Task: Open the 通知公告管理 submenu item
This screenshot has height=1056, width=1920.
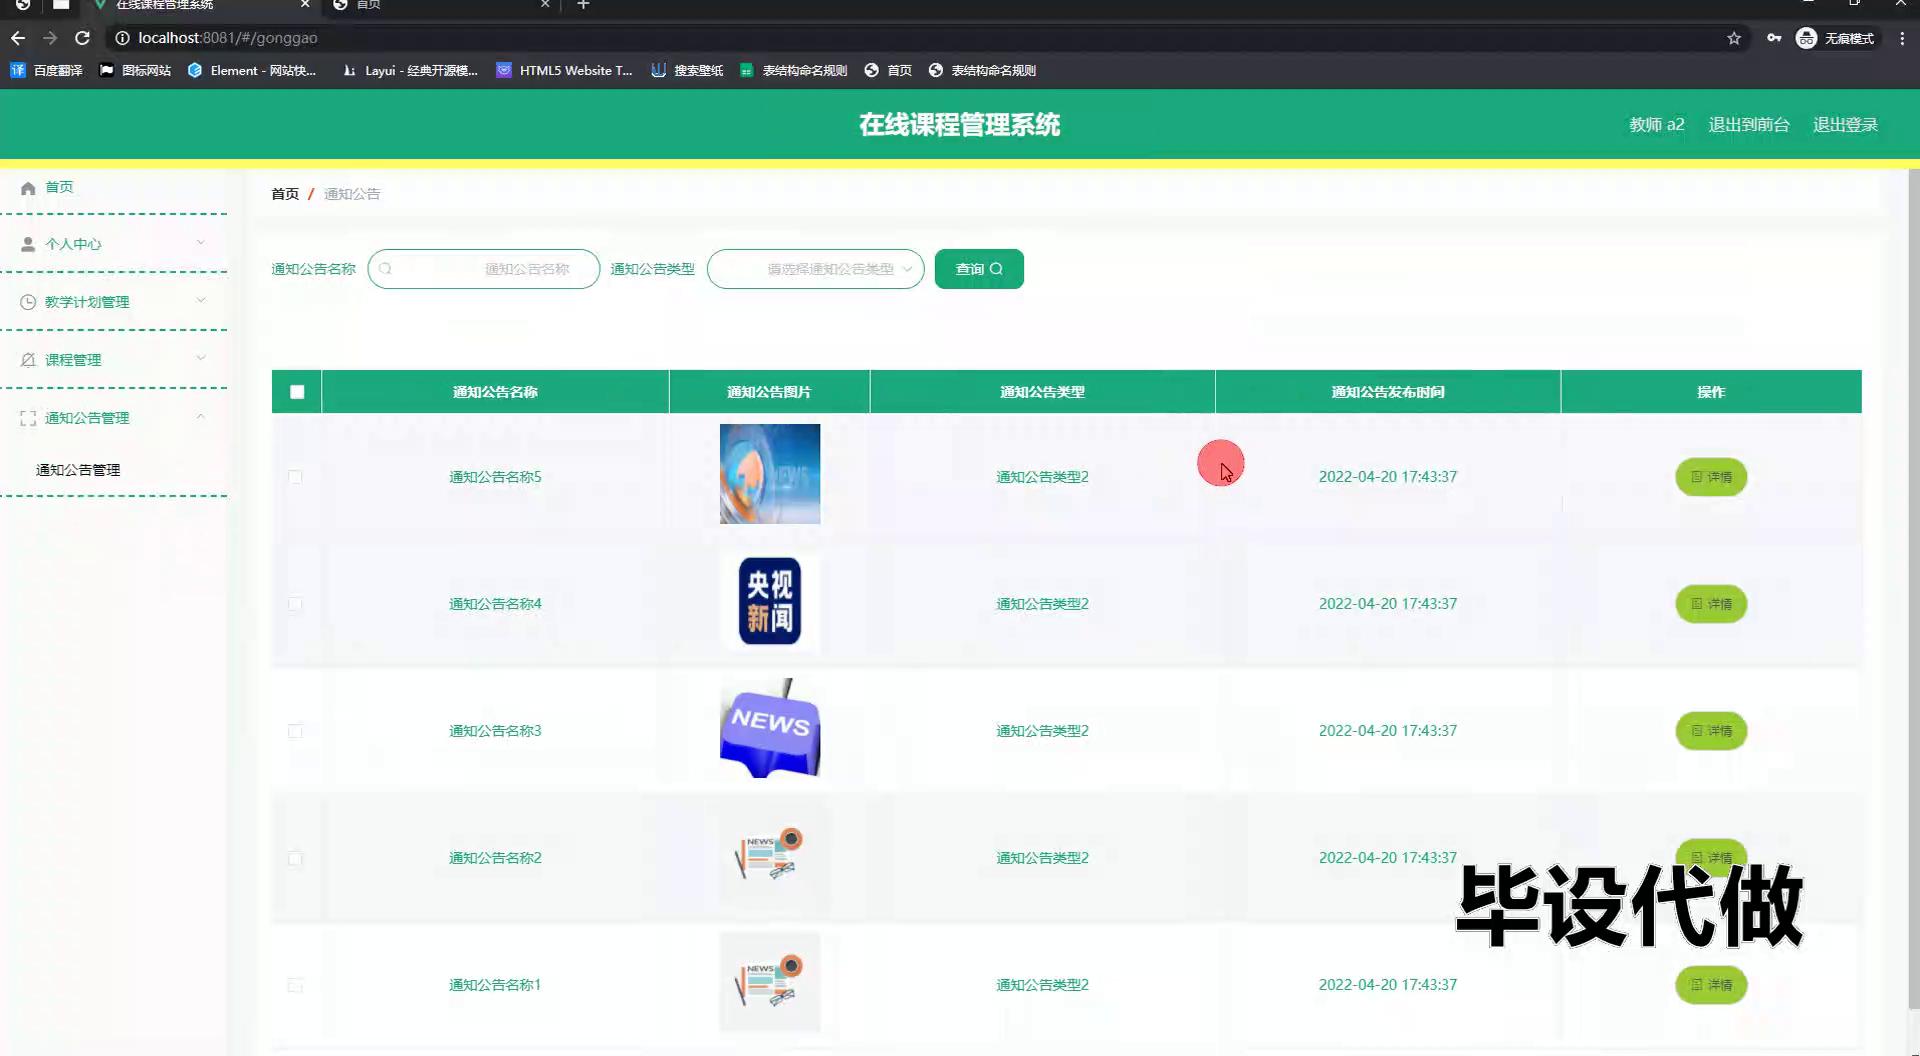Action: (78, 470)
